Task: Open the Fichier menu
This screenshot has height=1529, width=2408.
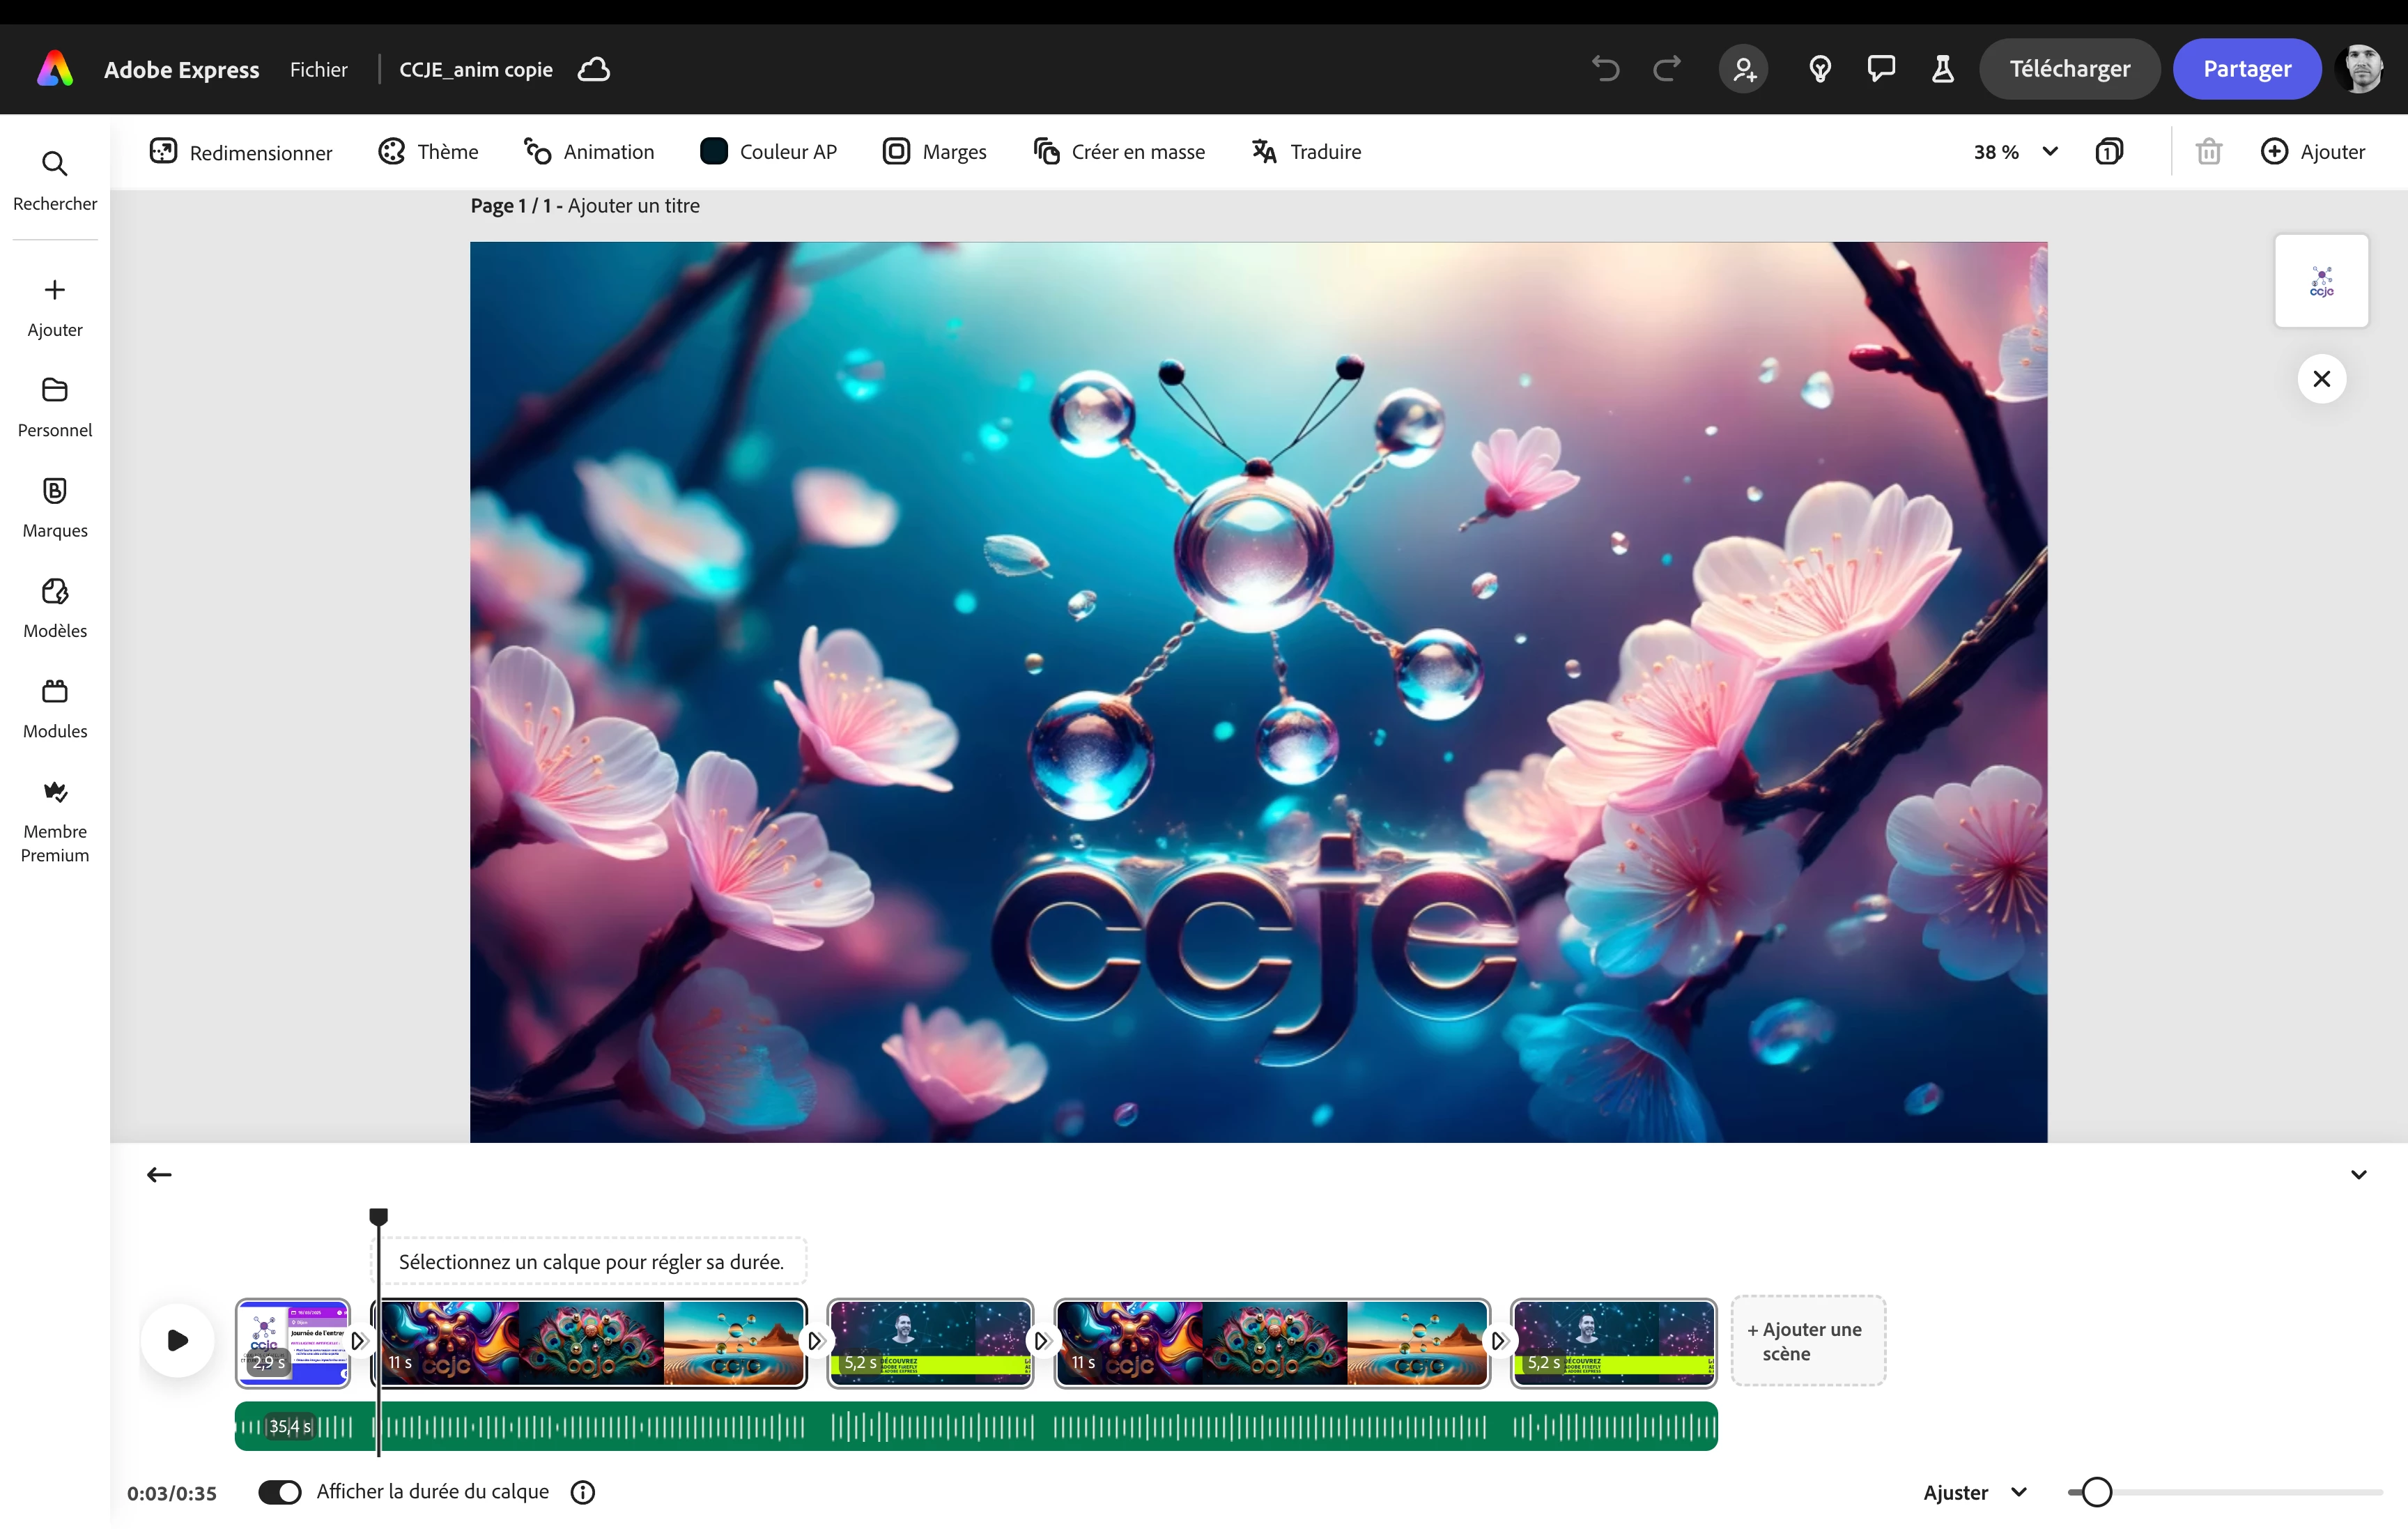Action: pyautogui.click(x=318, y=69)
